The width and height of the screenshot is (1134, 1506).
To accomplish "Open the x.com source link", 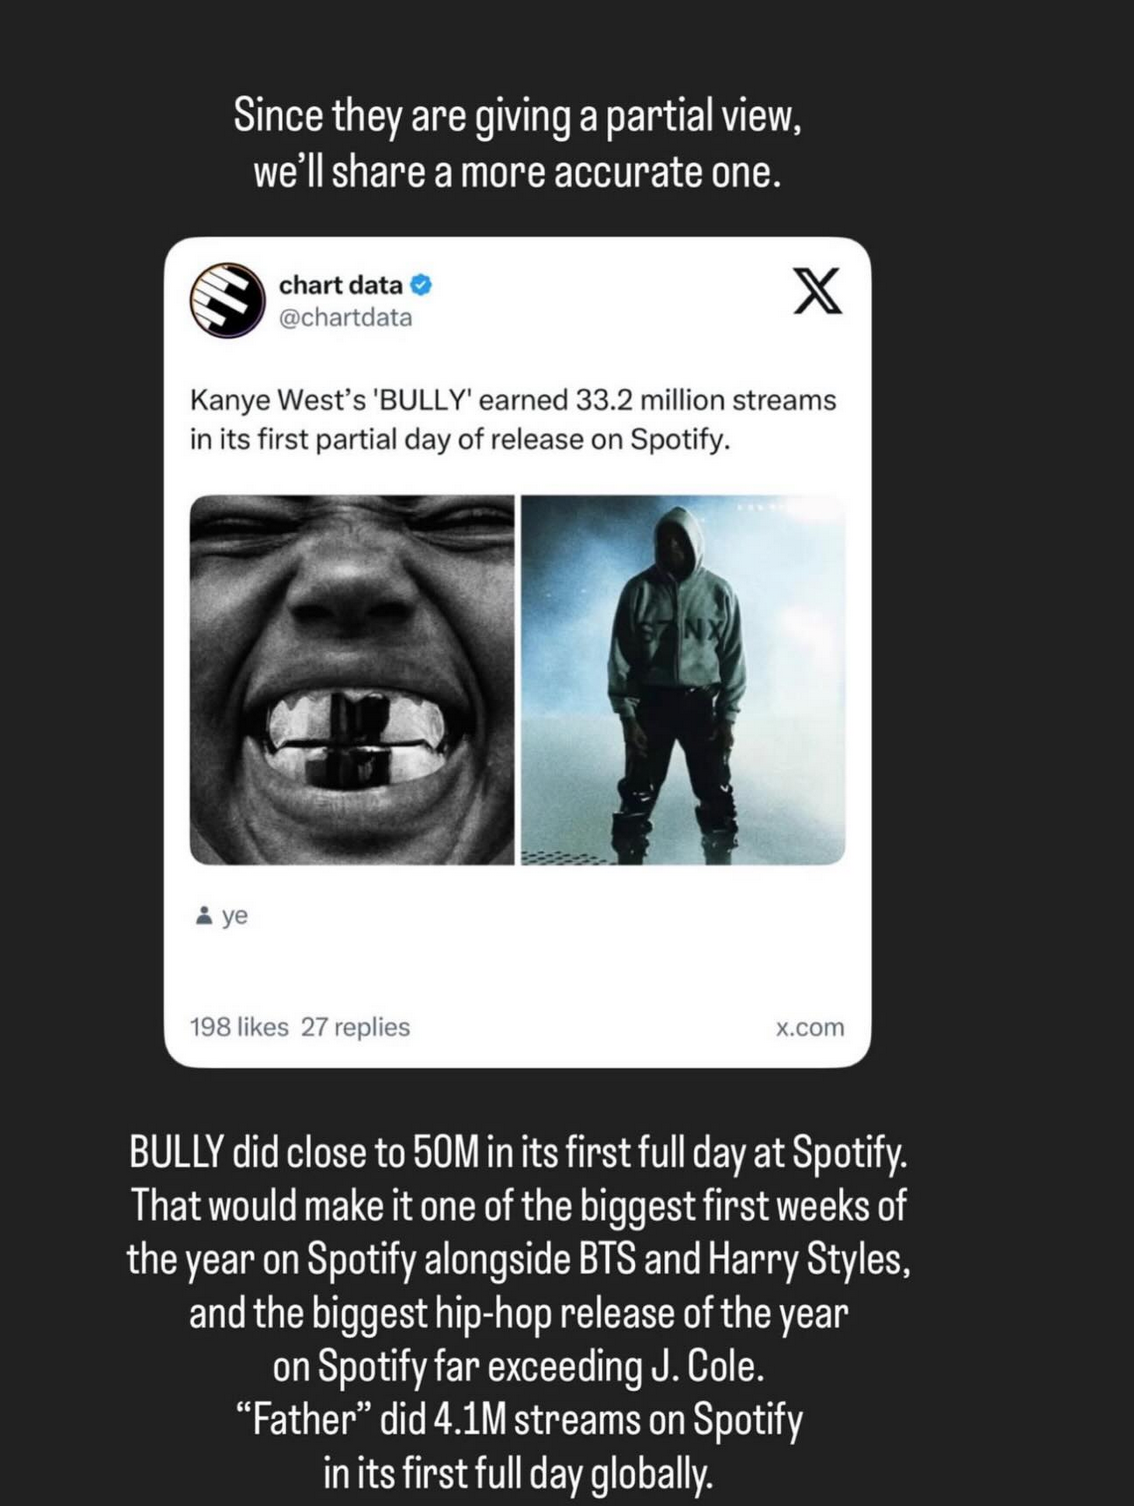I will (810, 1027).
